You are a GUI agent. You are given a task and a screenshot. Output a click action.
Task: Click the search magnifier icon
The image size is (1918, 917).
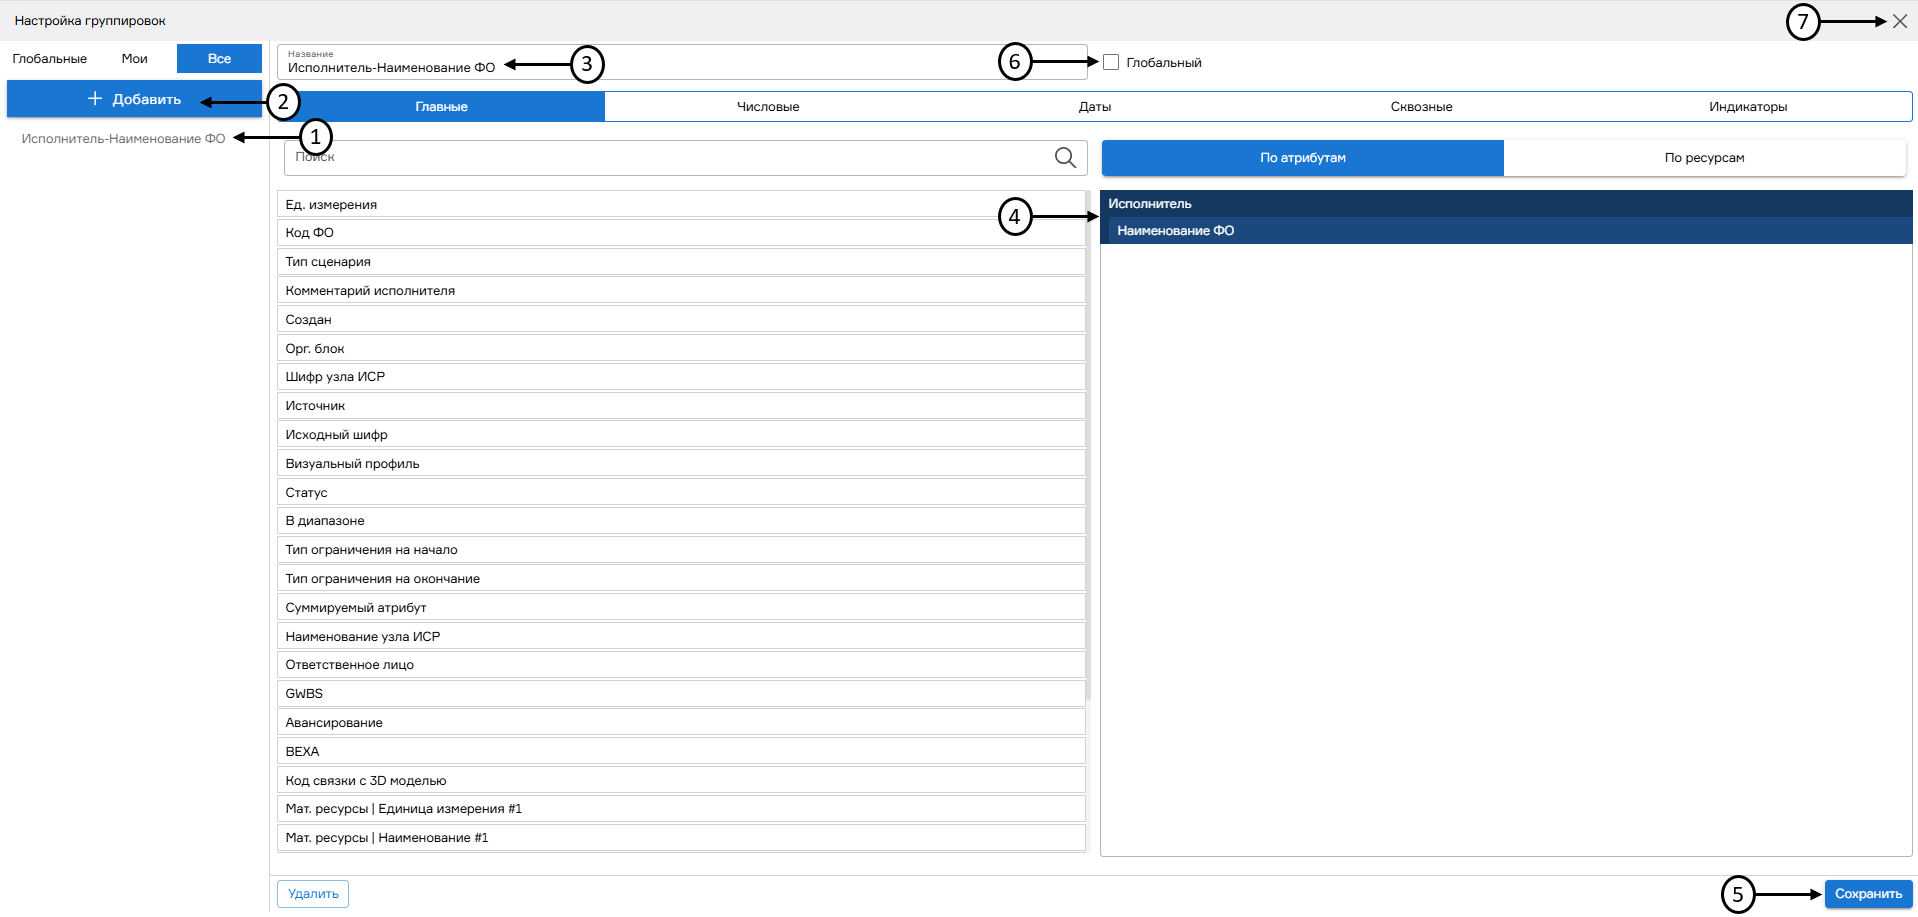pos(1065,158)
